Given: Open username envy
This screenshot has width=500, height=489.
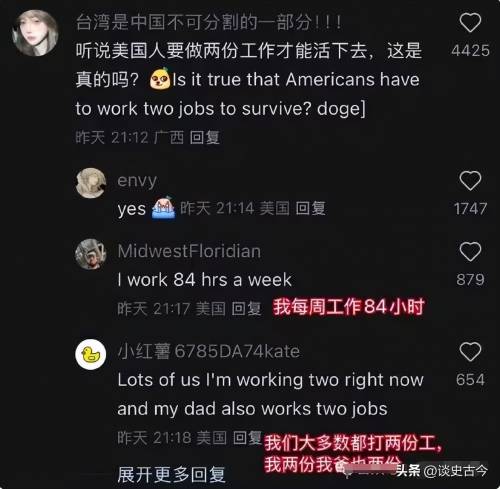Looking at the screenshot, I should (137, 181).
